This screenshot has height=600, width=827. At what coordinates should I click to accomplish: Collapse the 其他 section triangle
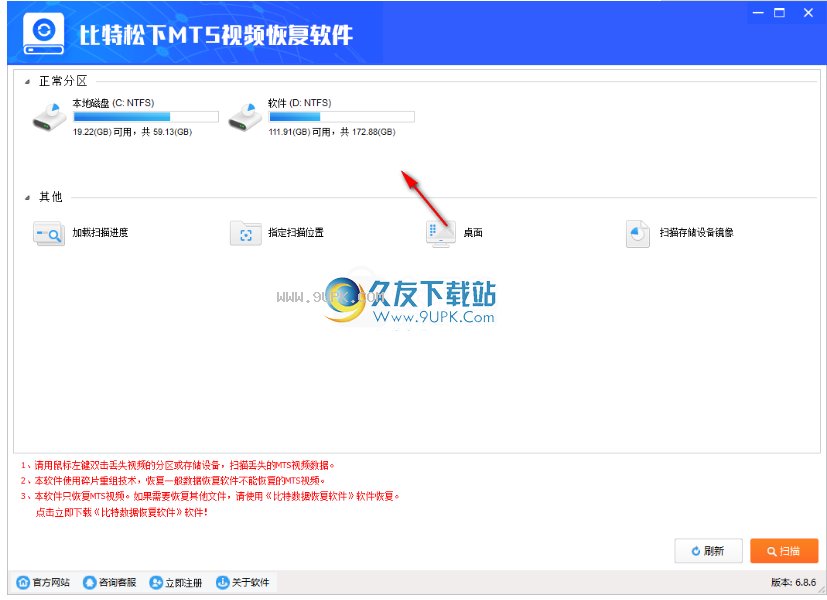[x=27, y=198]
